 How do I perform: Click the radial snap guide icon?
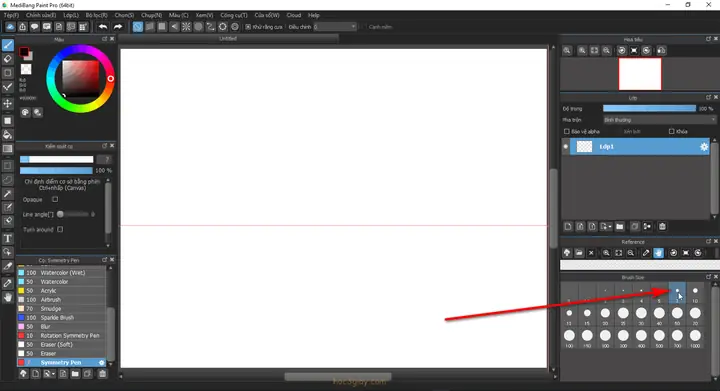click(x=186, y=27)
